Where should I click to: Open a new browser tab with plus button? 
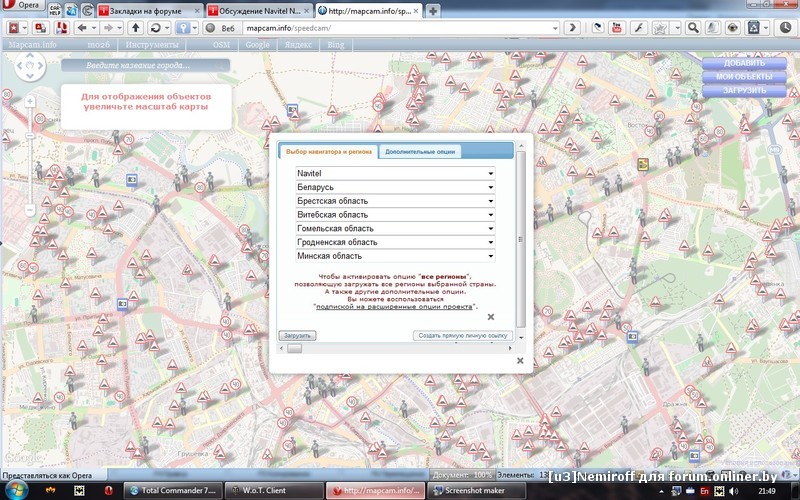432,11
